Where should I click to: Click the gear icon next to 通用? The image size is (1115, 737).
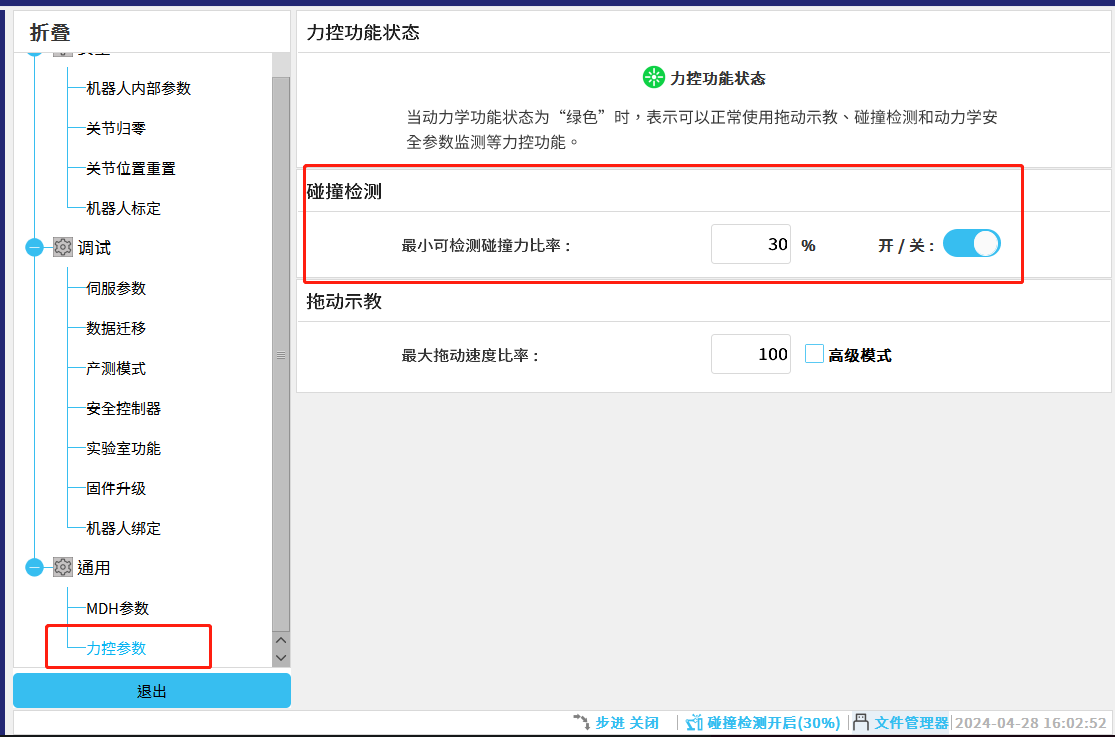[x=63, y=567]
